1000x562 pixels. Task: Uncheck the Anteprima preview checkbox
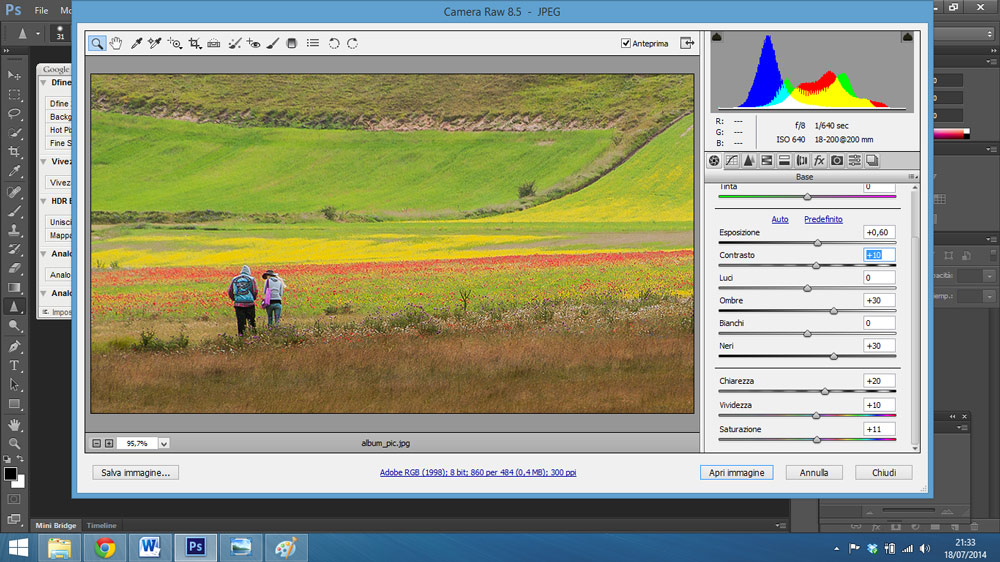[x=626, y=43]
